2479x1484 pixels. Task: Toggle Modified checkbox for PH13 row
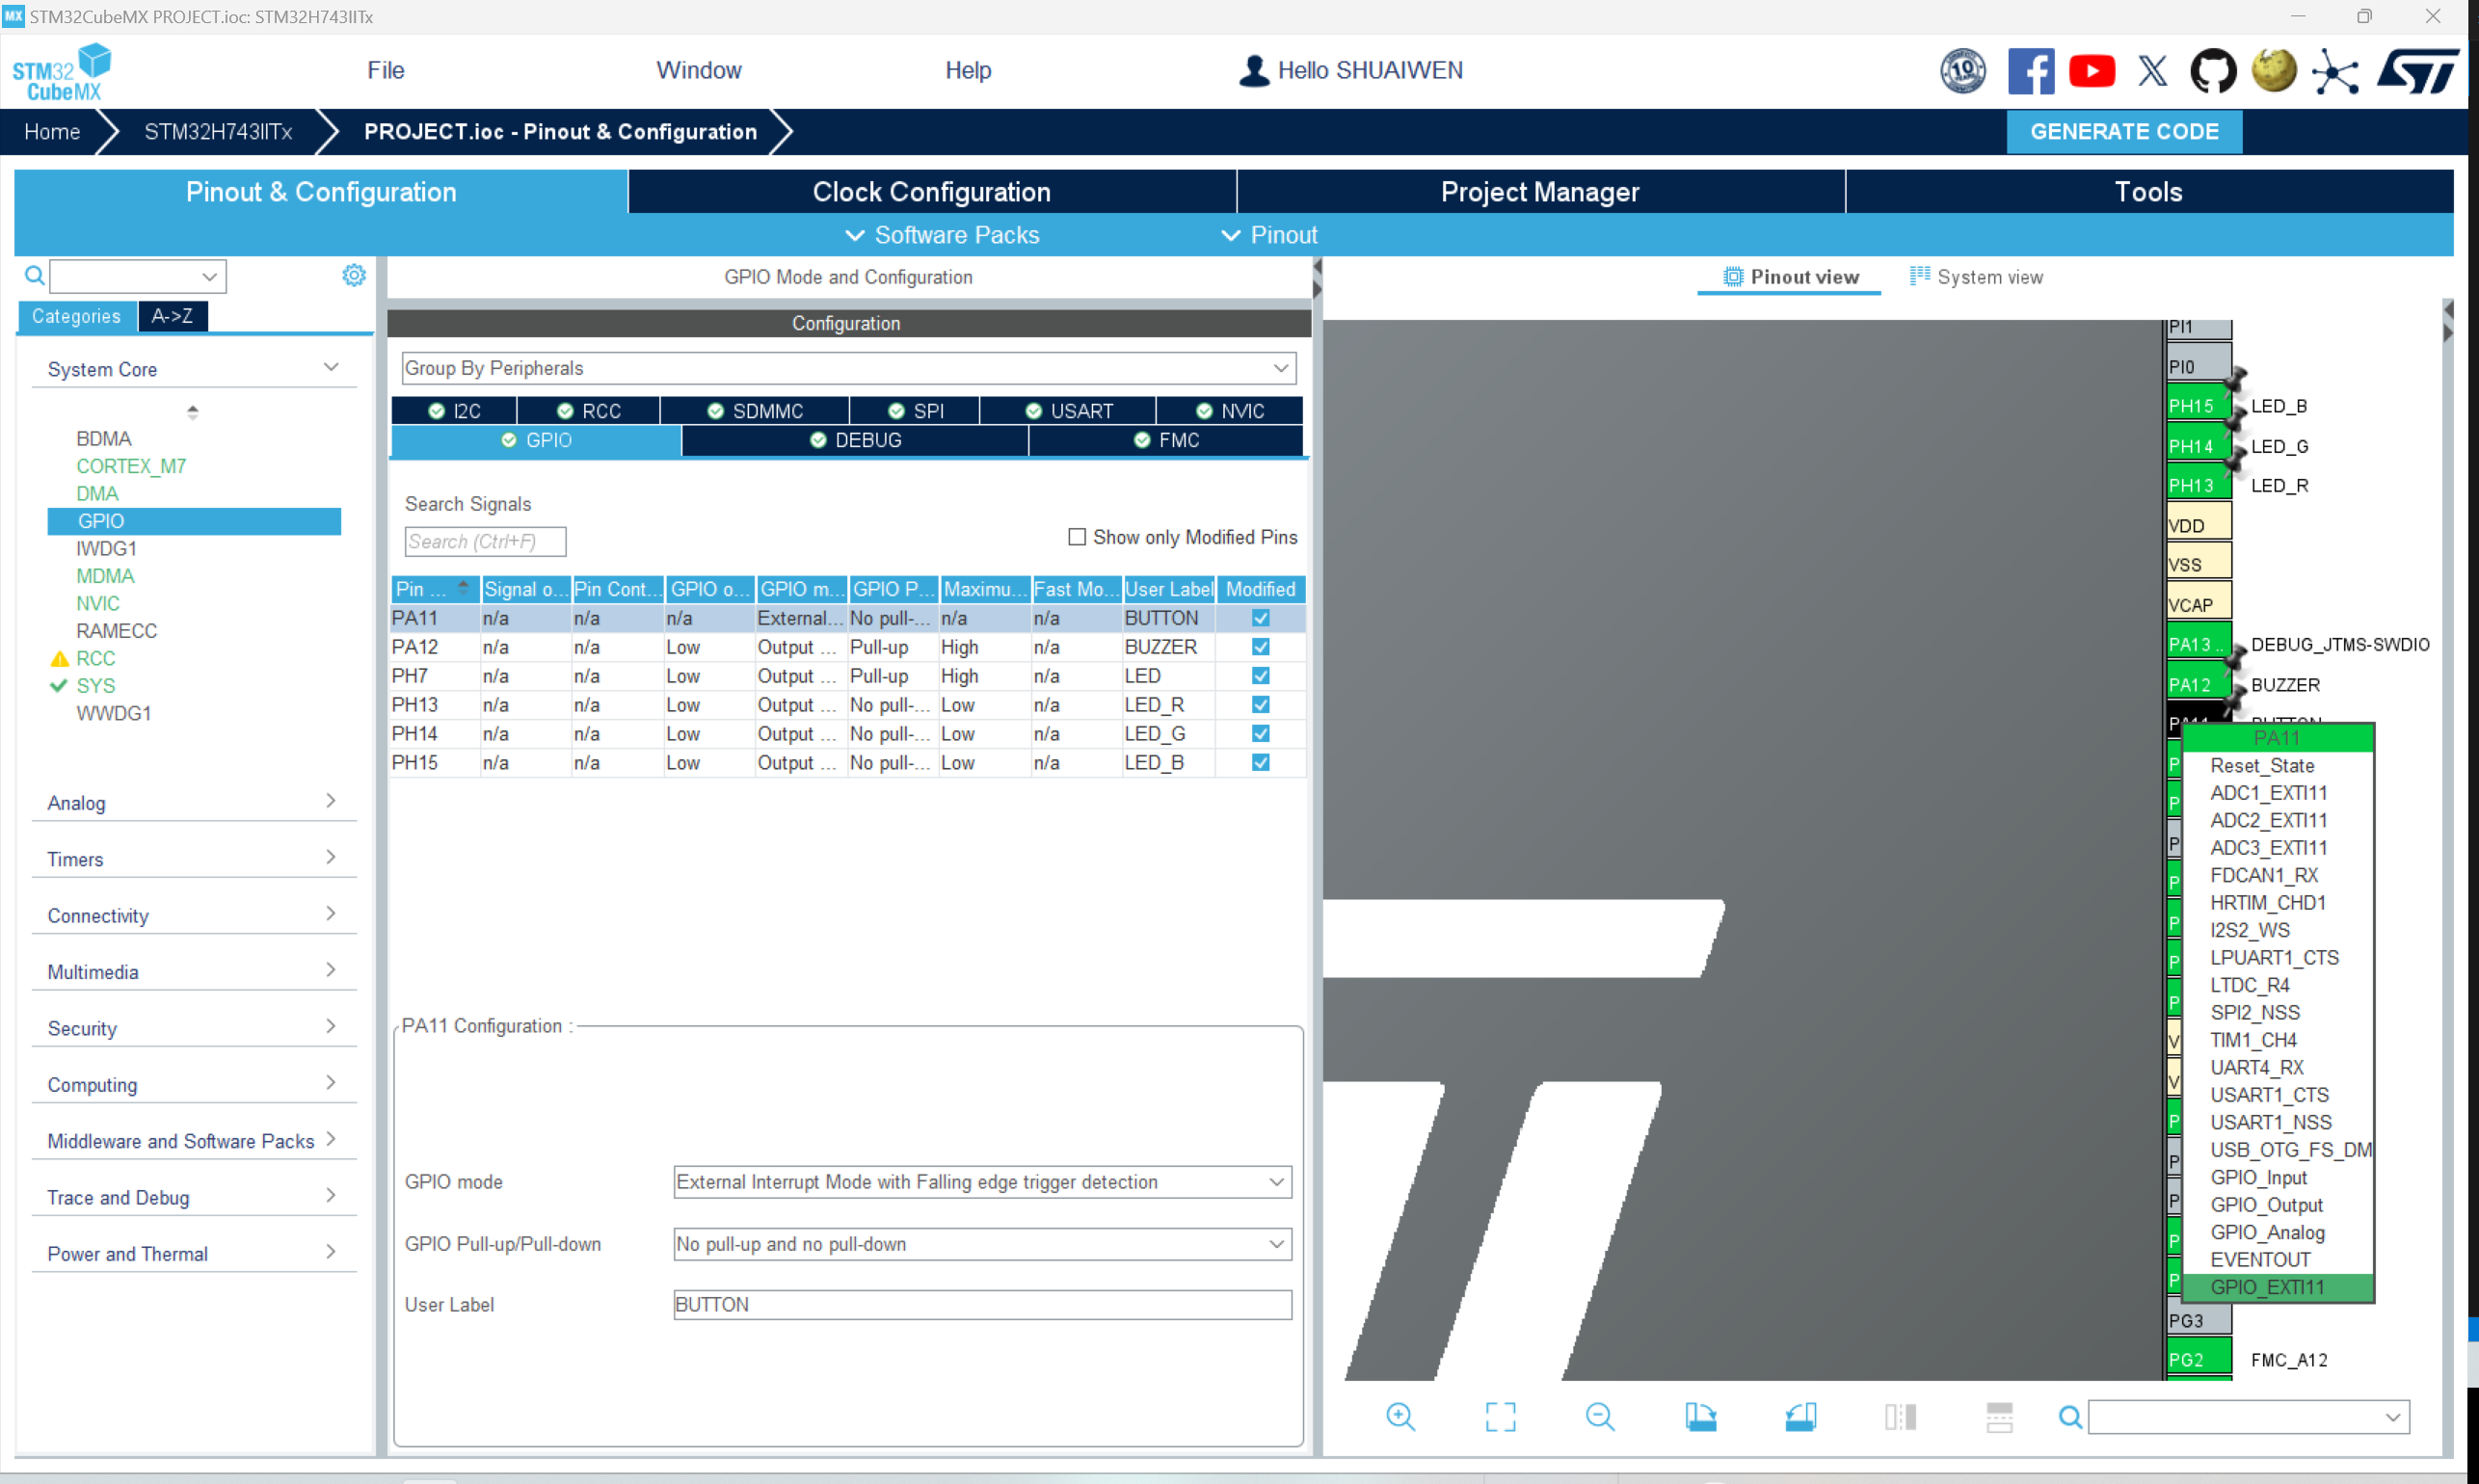1260,705
